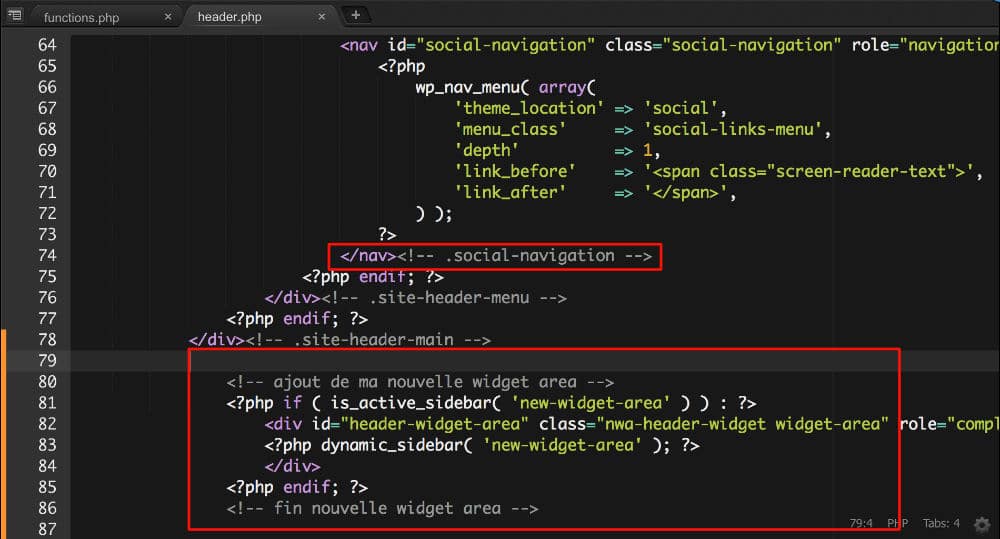The height and width of the screenshot is (539, 1000).
Task: Click the closing </nav> tag
Action: pos(368,256)
